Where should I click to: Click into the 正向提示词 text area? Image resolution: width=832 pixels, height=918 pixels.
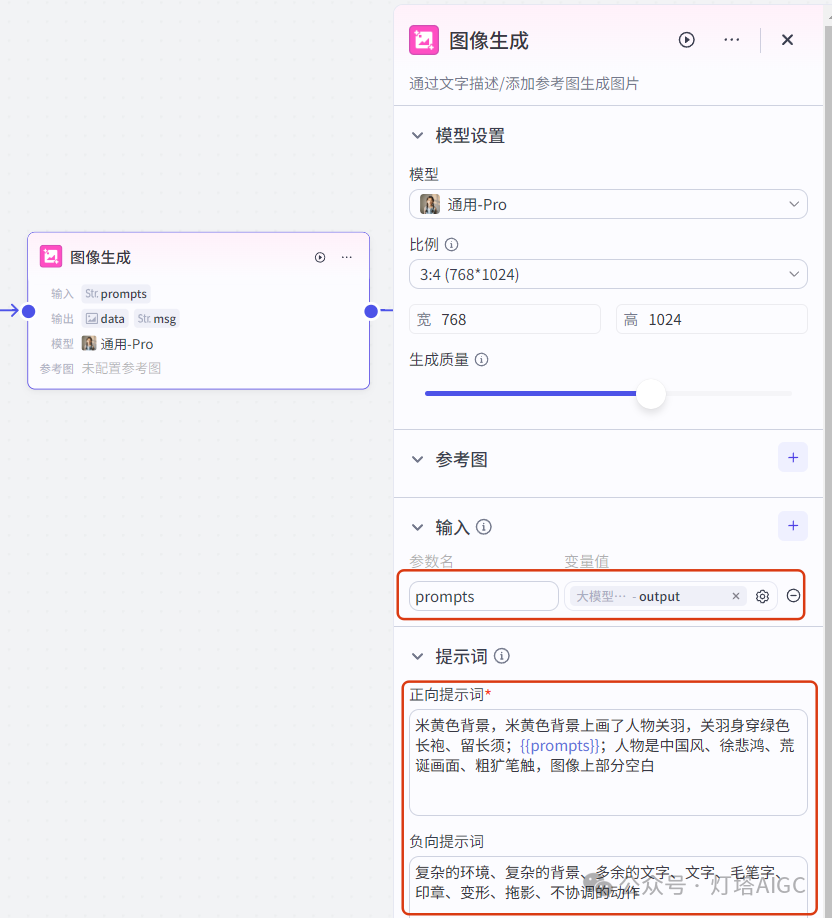[608, 762]
